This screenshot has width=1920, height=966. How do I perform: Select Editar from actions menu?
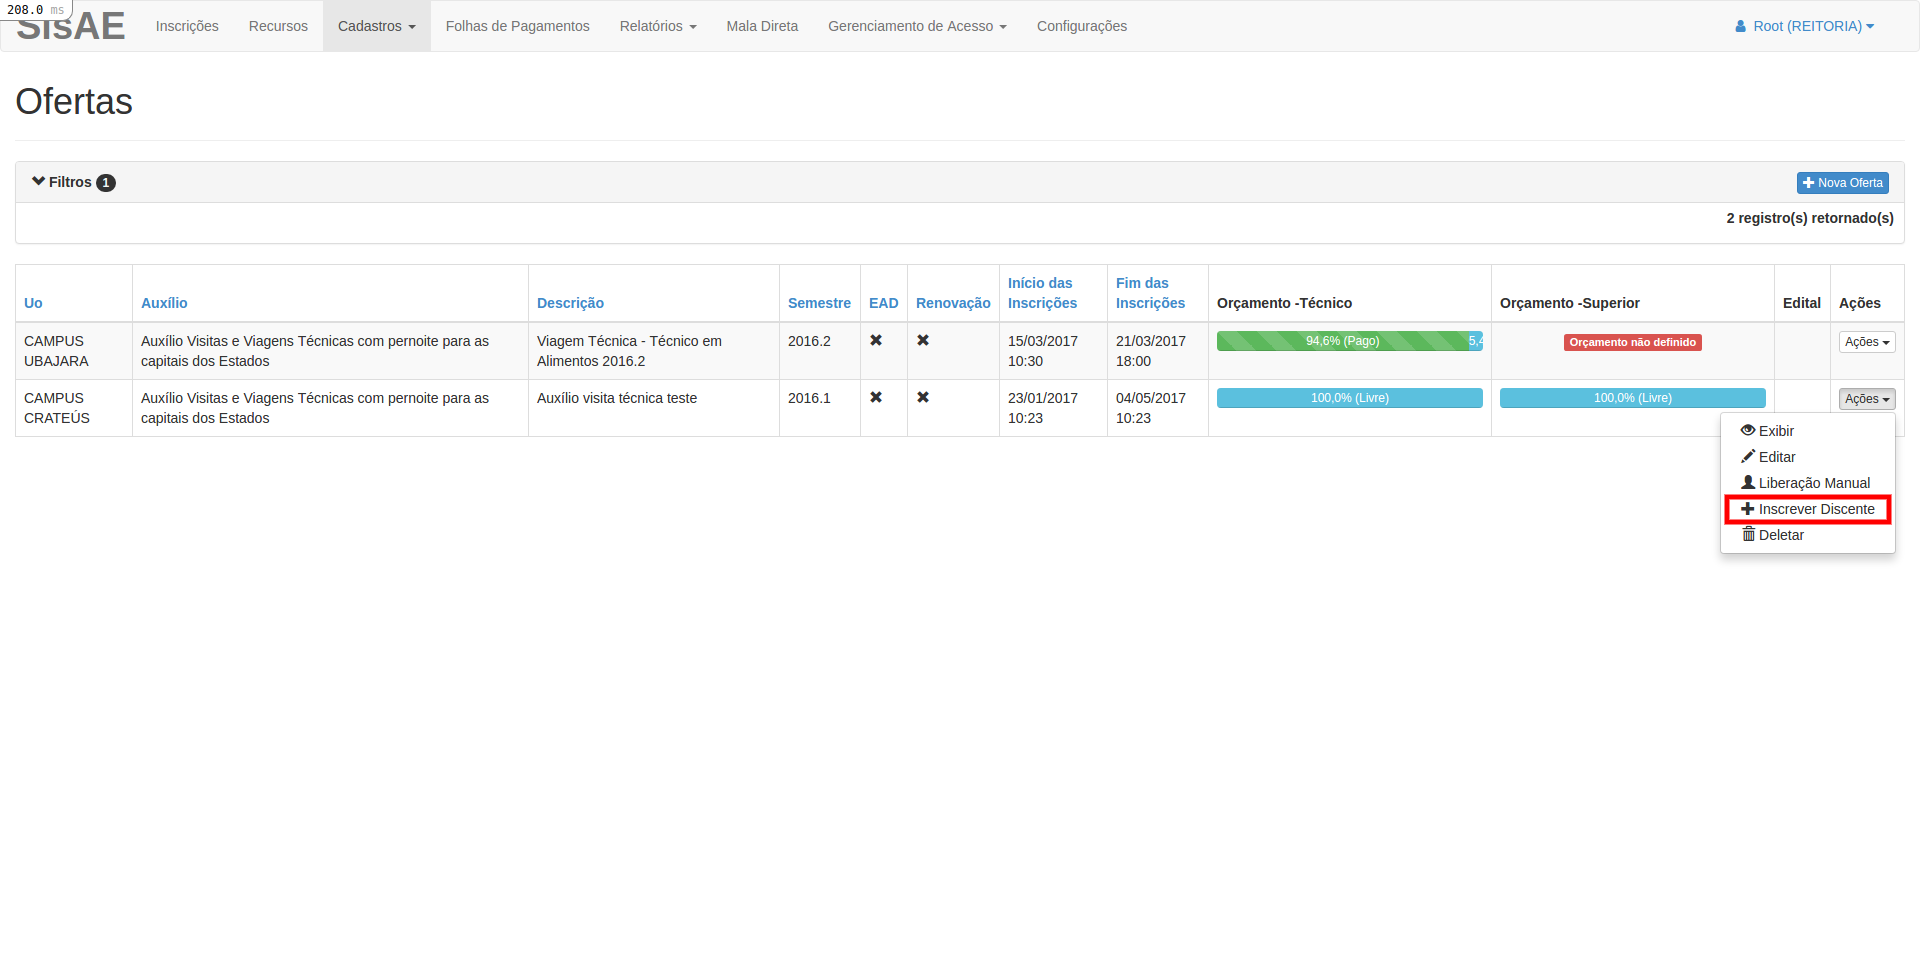click(x=1808, y=457)
